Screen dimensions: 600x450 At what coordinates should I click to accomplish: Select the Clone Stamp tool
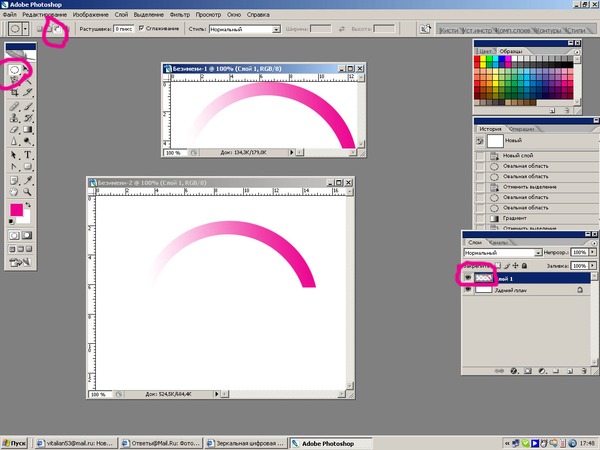point(15,118)
